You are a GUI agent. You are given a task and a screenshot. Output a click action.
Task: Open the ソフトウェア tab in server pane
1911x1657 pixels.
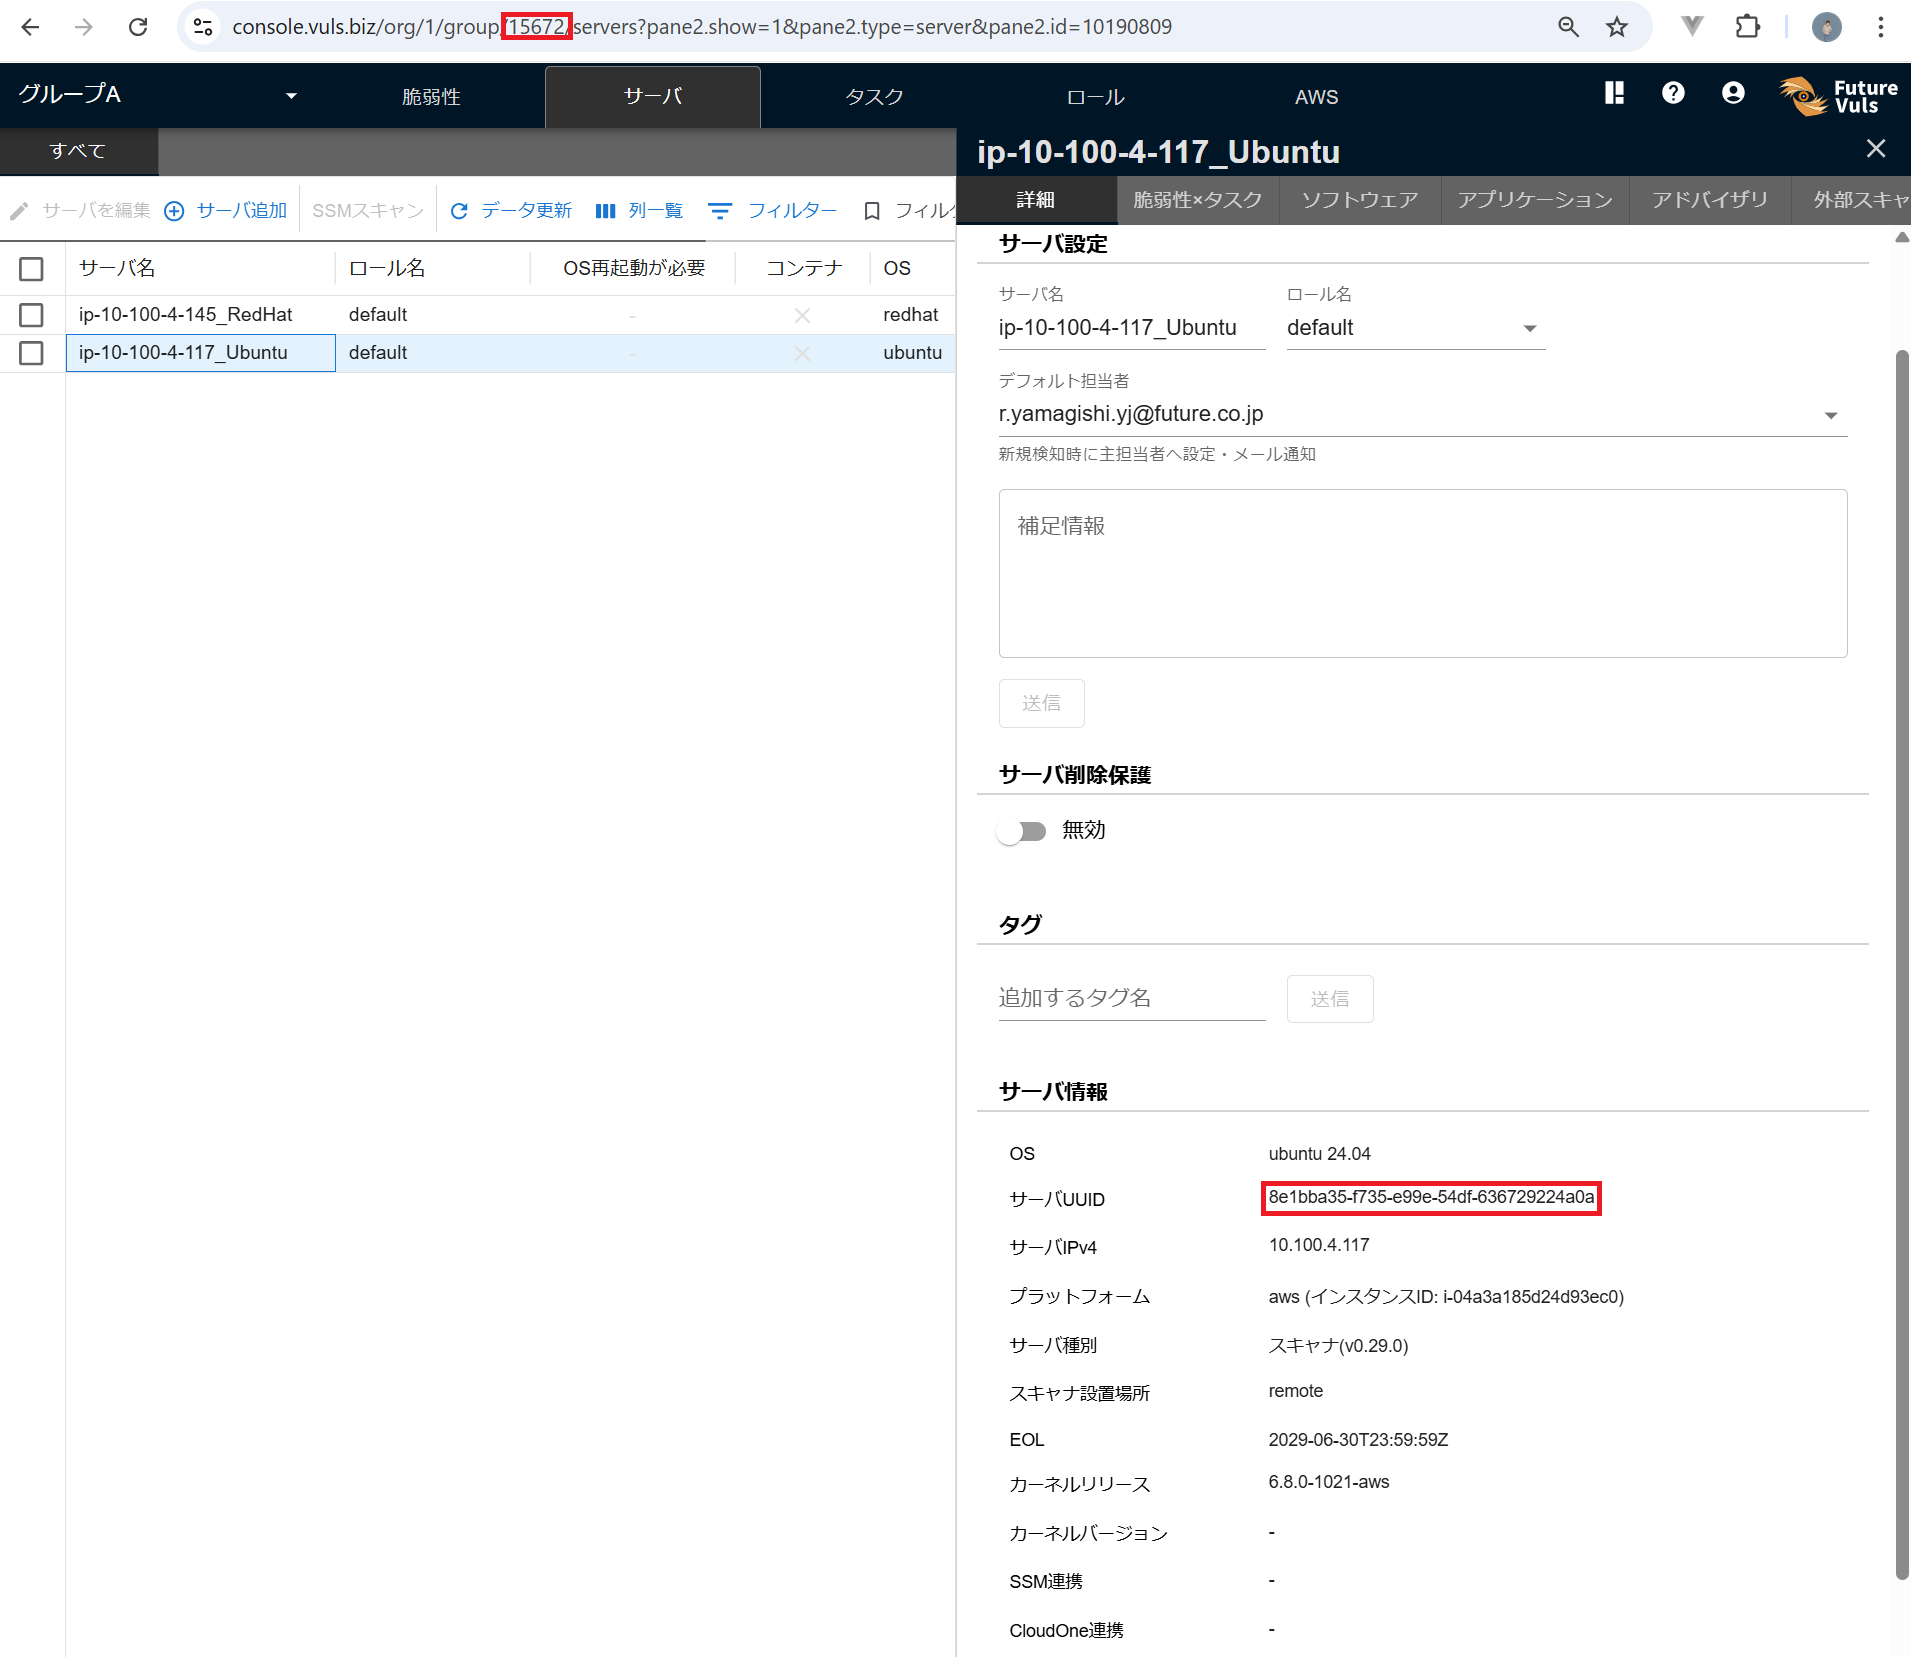pyautogui.click(x=1359, y=200)
